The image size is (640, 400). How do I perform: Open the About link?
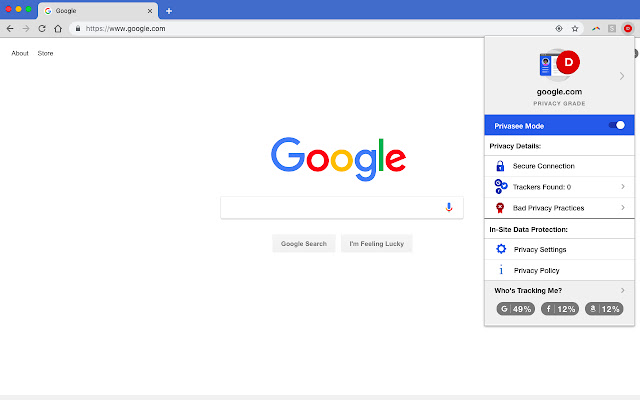tap(20, 53)
